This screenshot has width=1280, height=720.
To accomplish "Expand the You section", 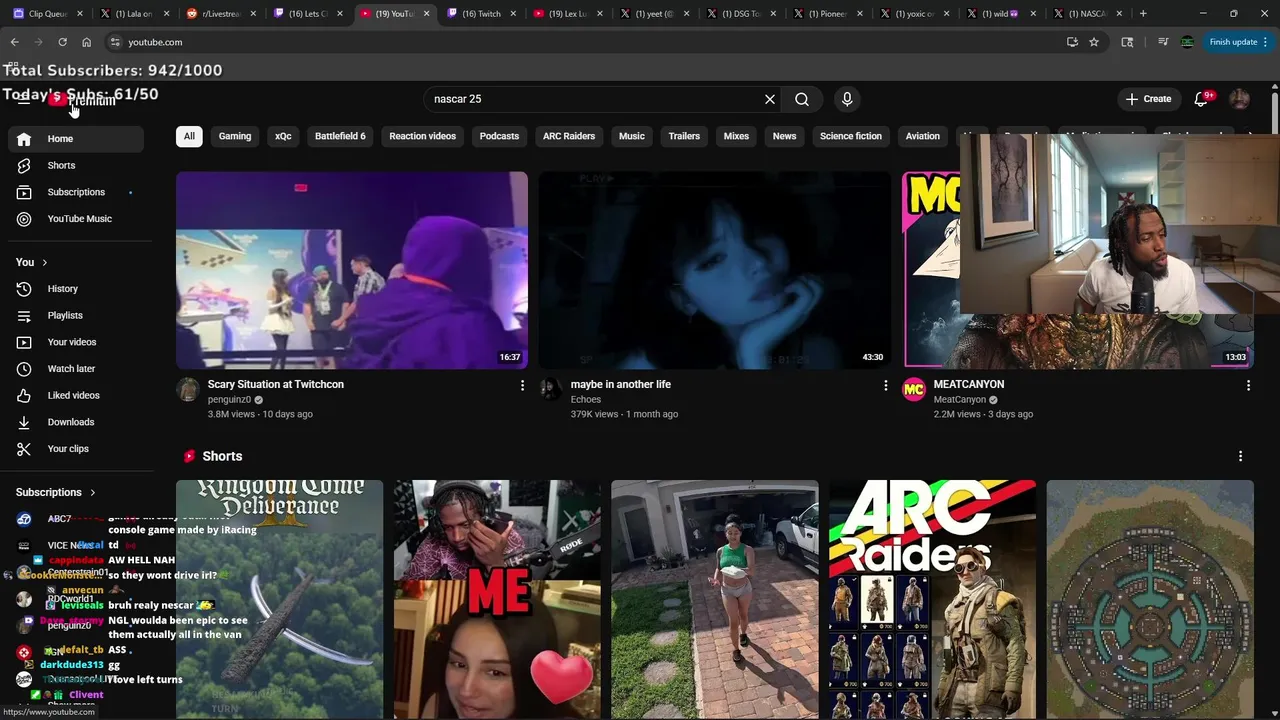I will [x=32, y=262].
